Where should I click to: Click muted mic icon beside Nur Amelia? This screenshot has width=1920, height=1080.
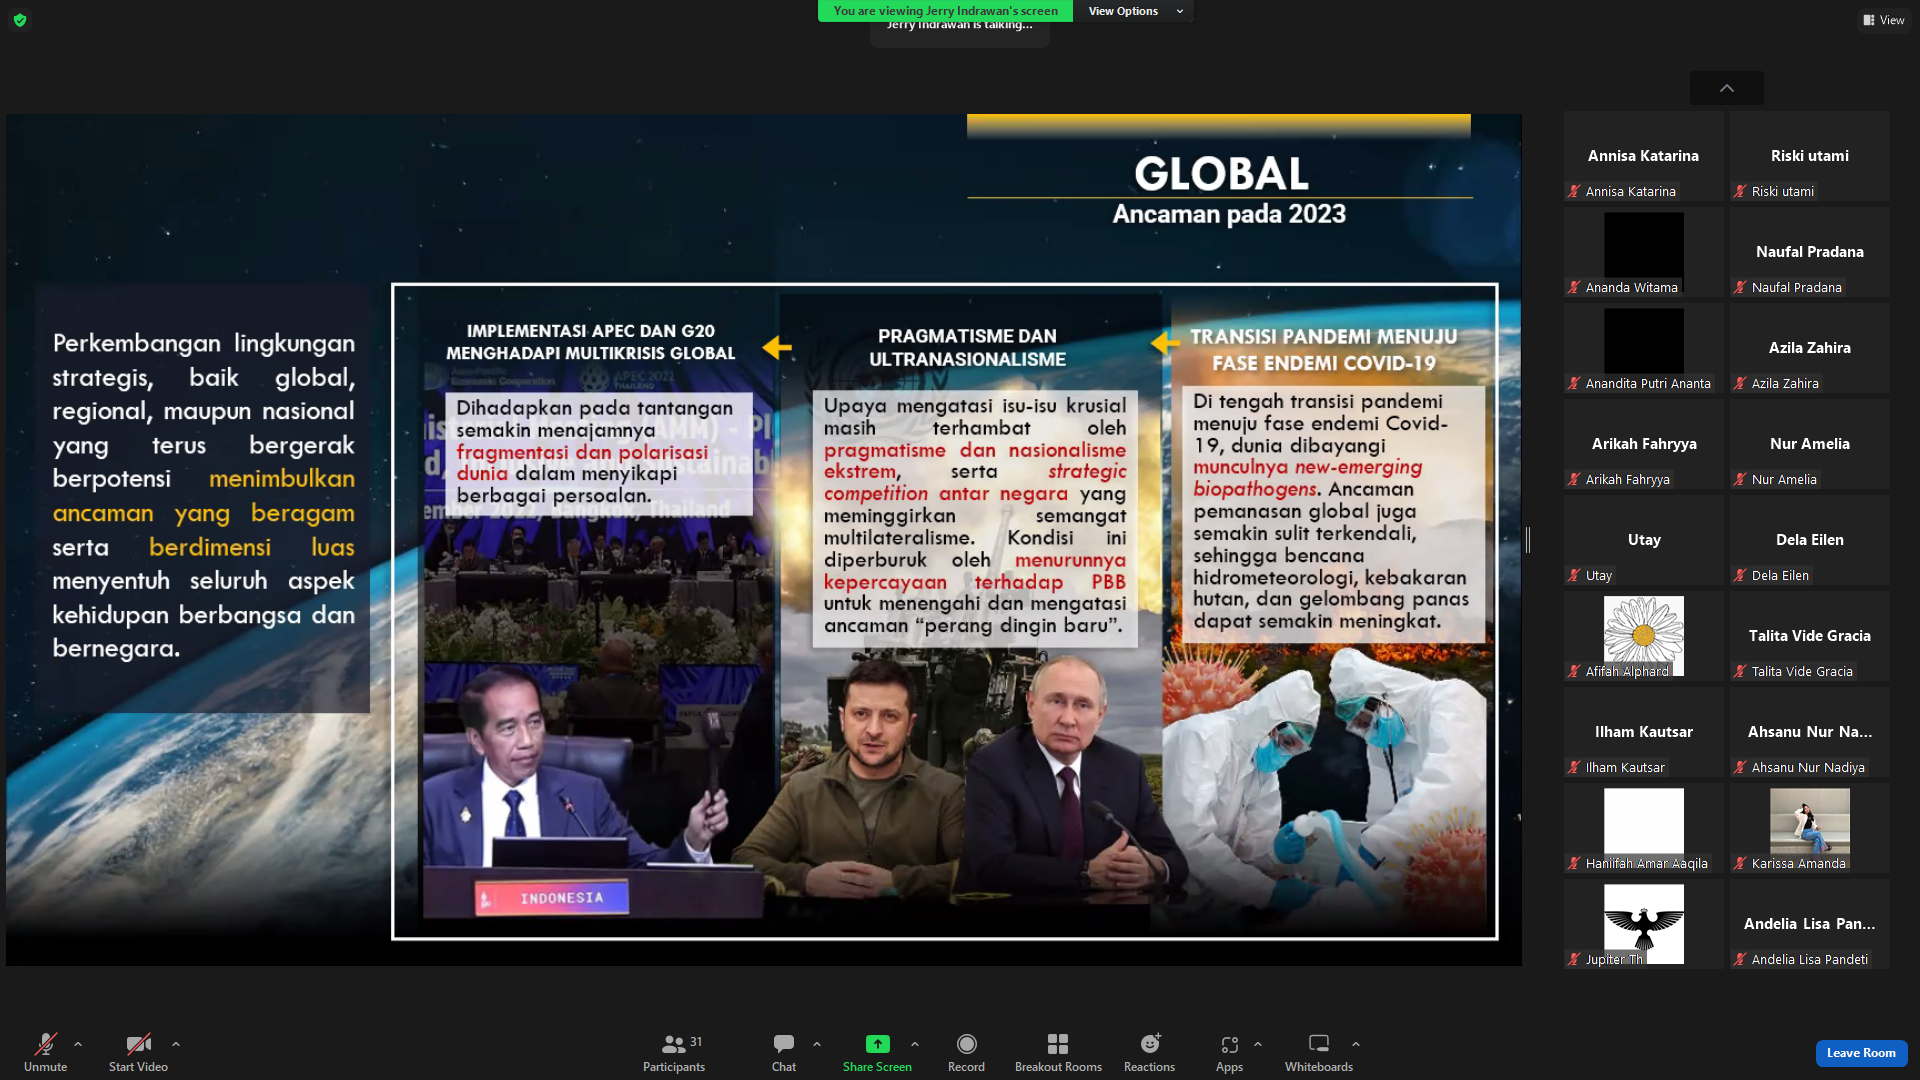(1740, 479)
